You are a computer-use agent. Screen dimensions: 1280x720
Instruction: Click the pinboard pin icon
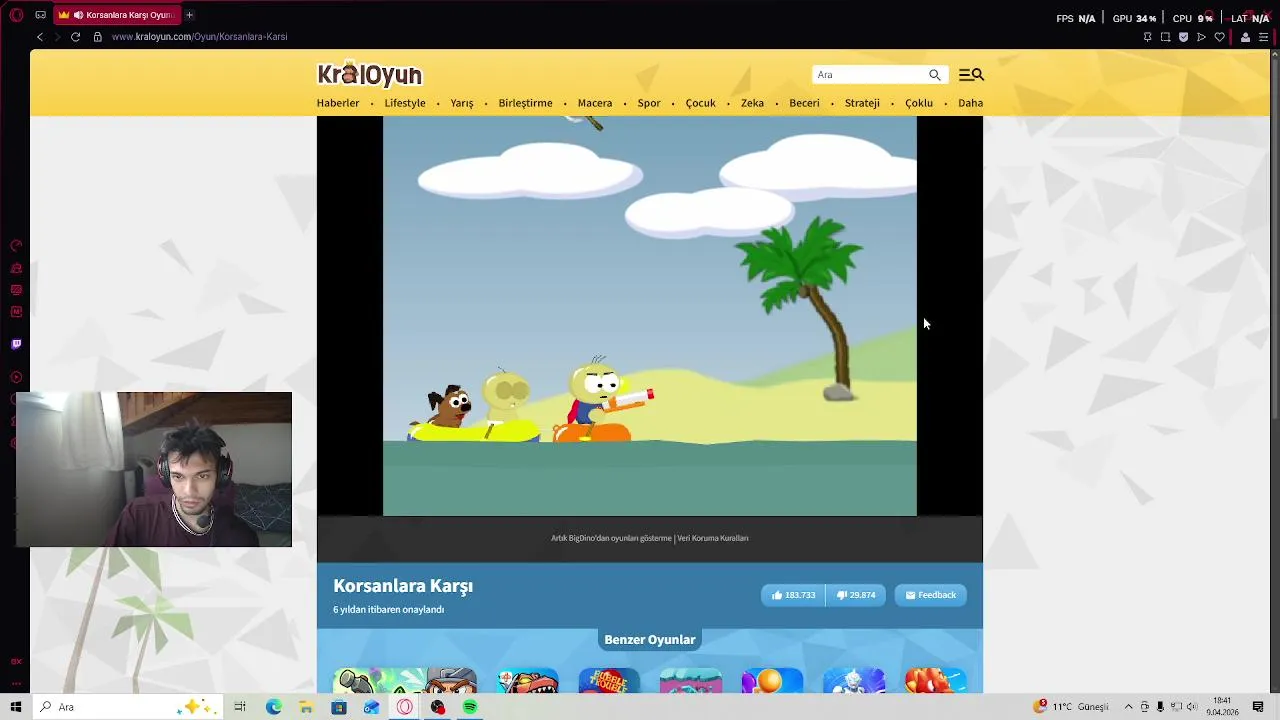(1147, 37)
